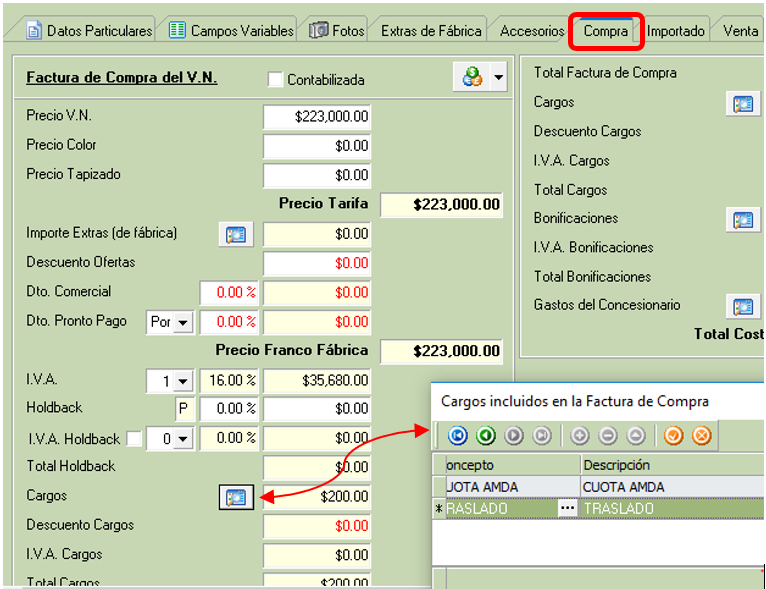Open the I.V.A. rate code dropdown
Screen dimensions: 766x589
[x=182, y=381]
